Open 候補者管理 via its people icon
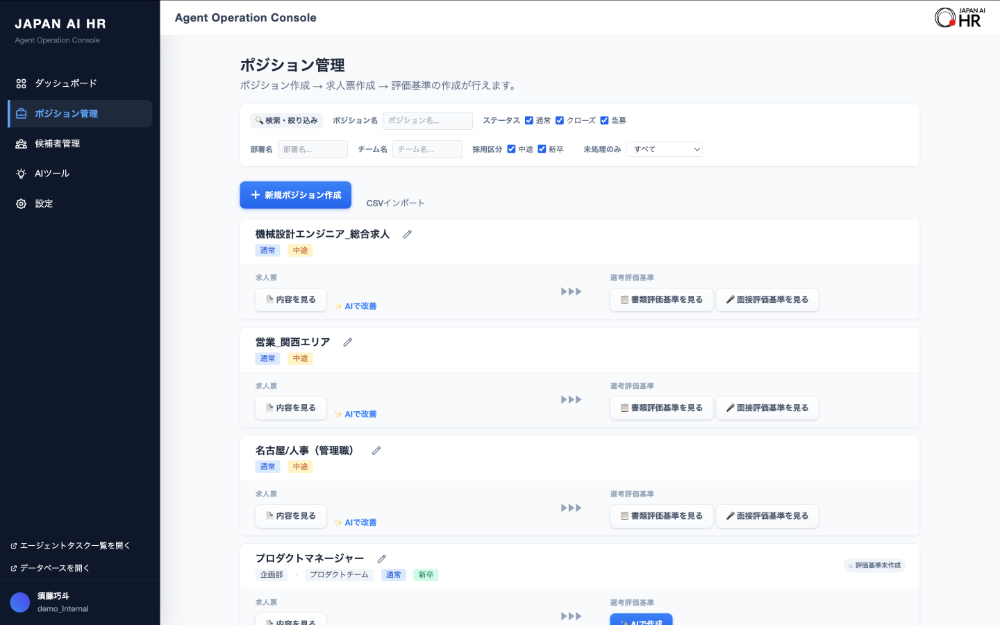Viewport: 1000px width, 625px height. tap(21, 143)
